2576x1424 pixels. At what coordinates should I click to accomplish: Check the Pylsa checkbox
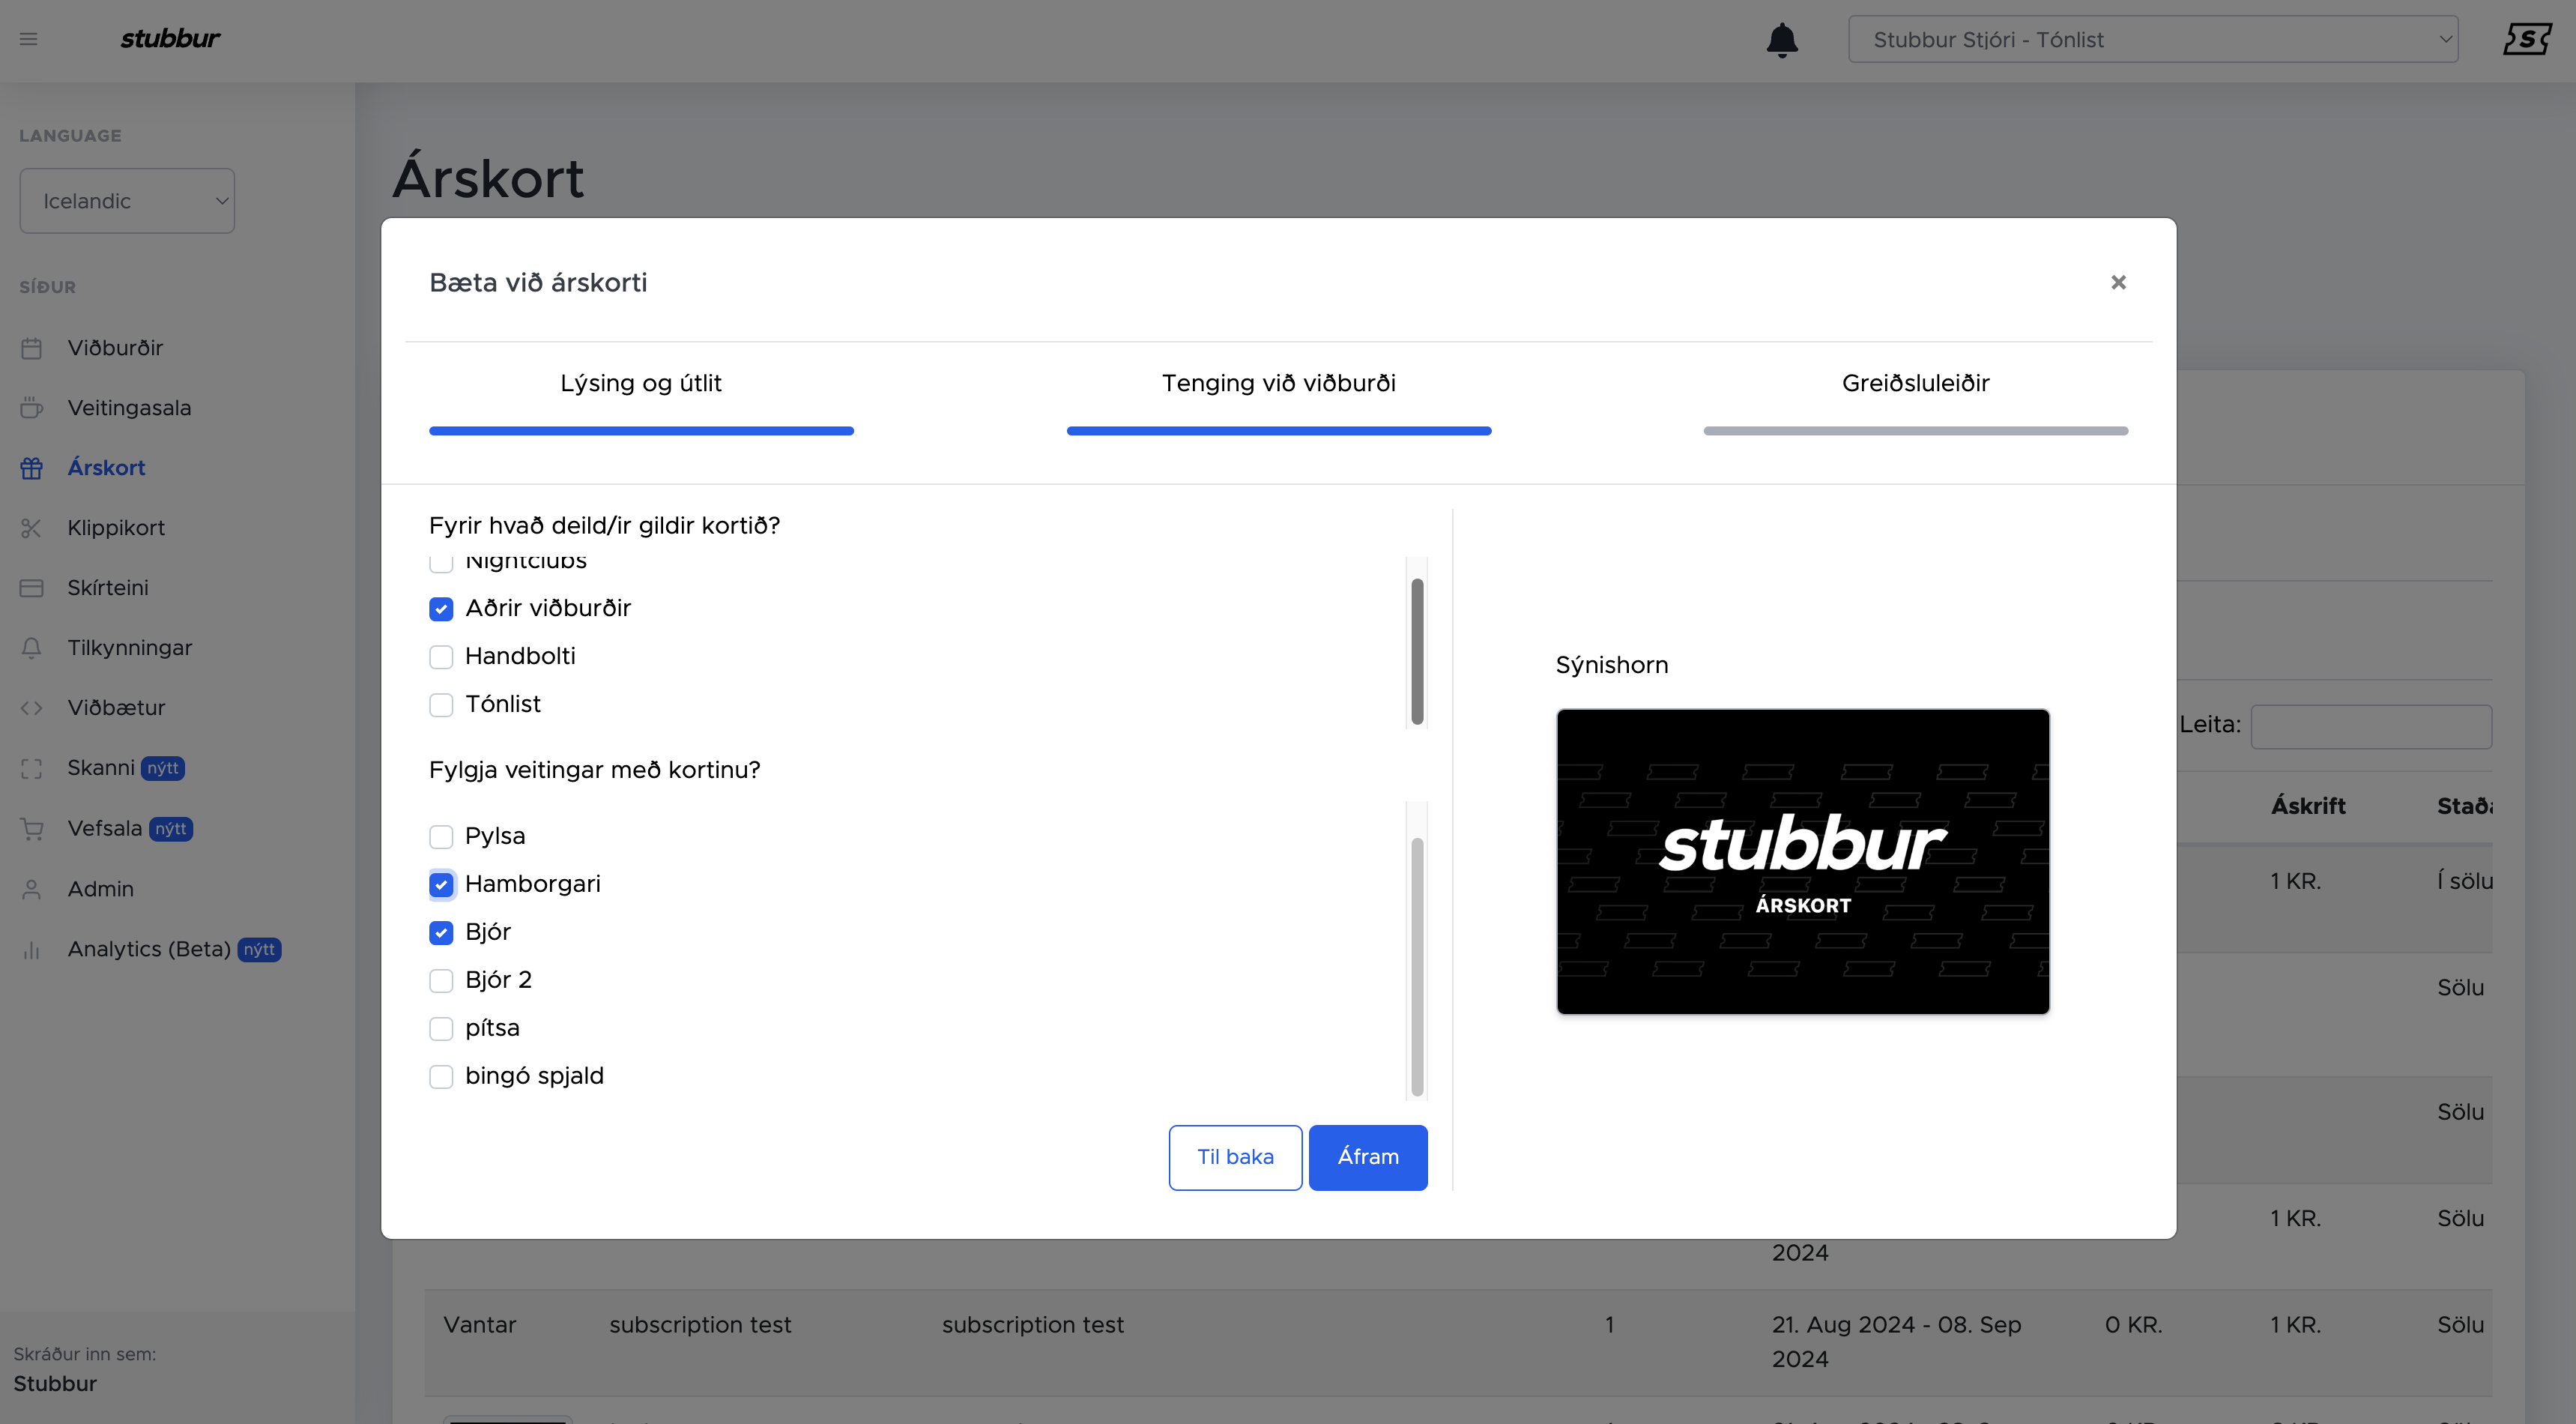tap(441, 837)
